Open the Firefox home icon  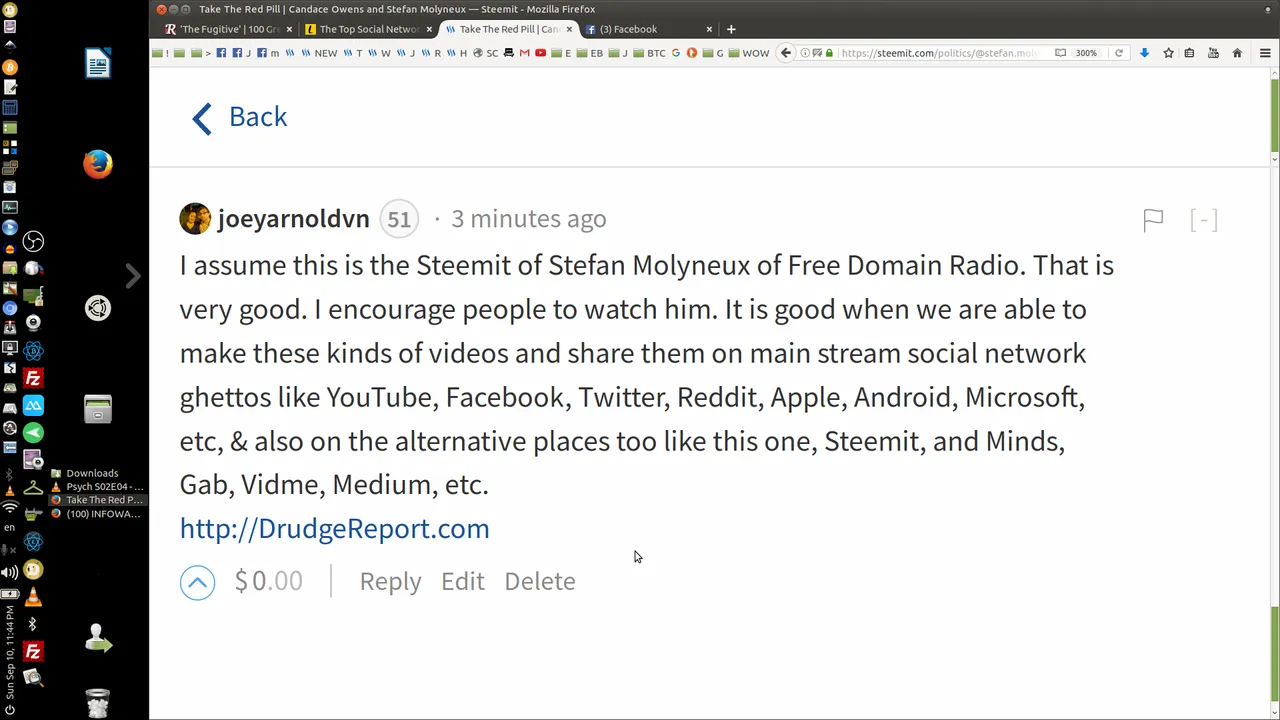click(1237, 53)
